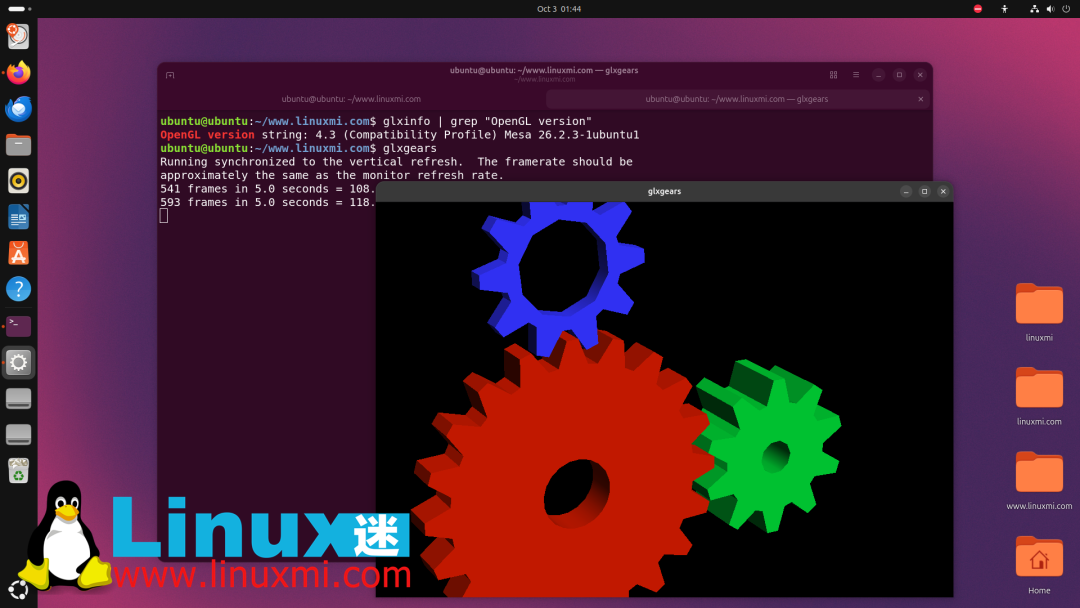
Task: Click the '541 frames in 5.0 seconds' line
Action: 267,189
